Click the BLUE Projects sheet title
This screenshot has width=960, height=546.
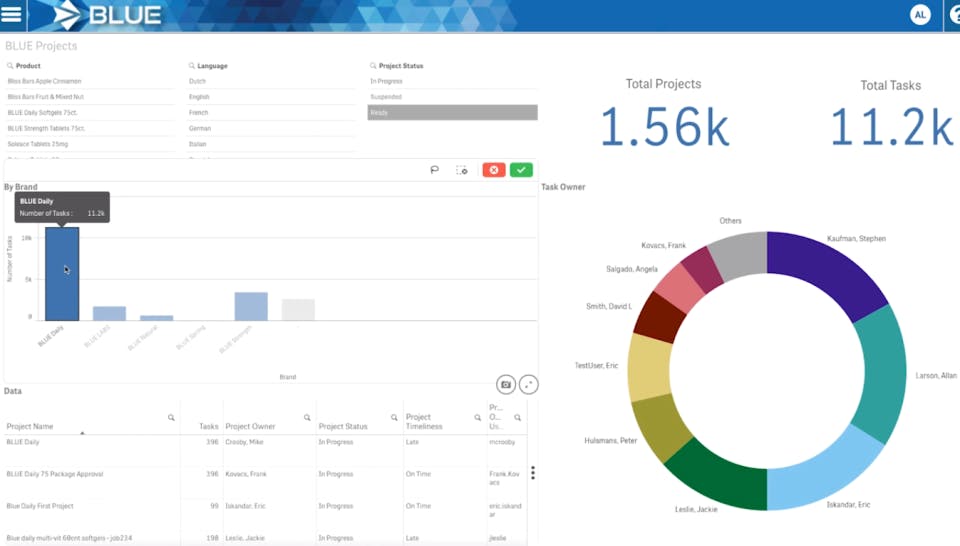click(41, 46)
